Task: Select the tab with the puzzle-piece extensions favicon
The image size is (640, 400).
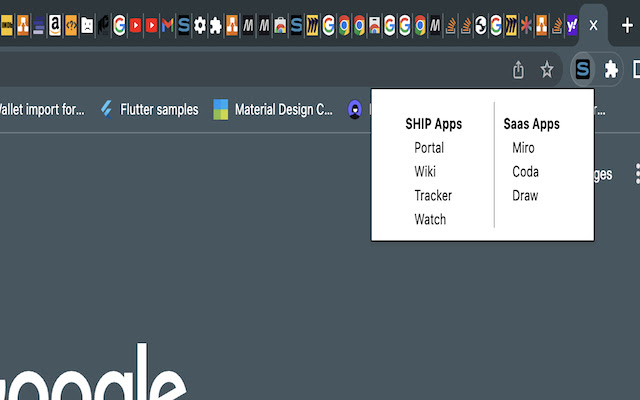Action: tap(216, 26)
